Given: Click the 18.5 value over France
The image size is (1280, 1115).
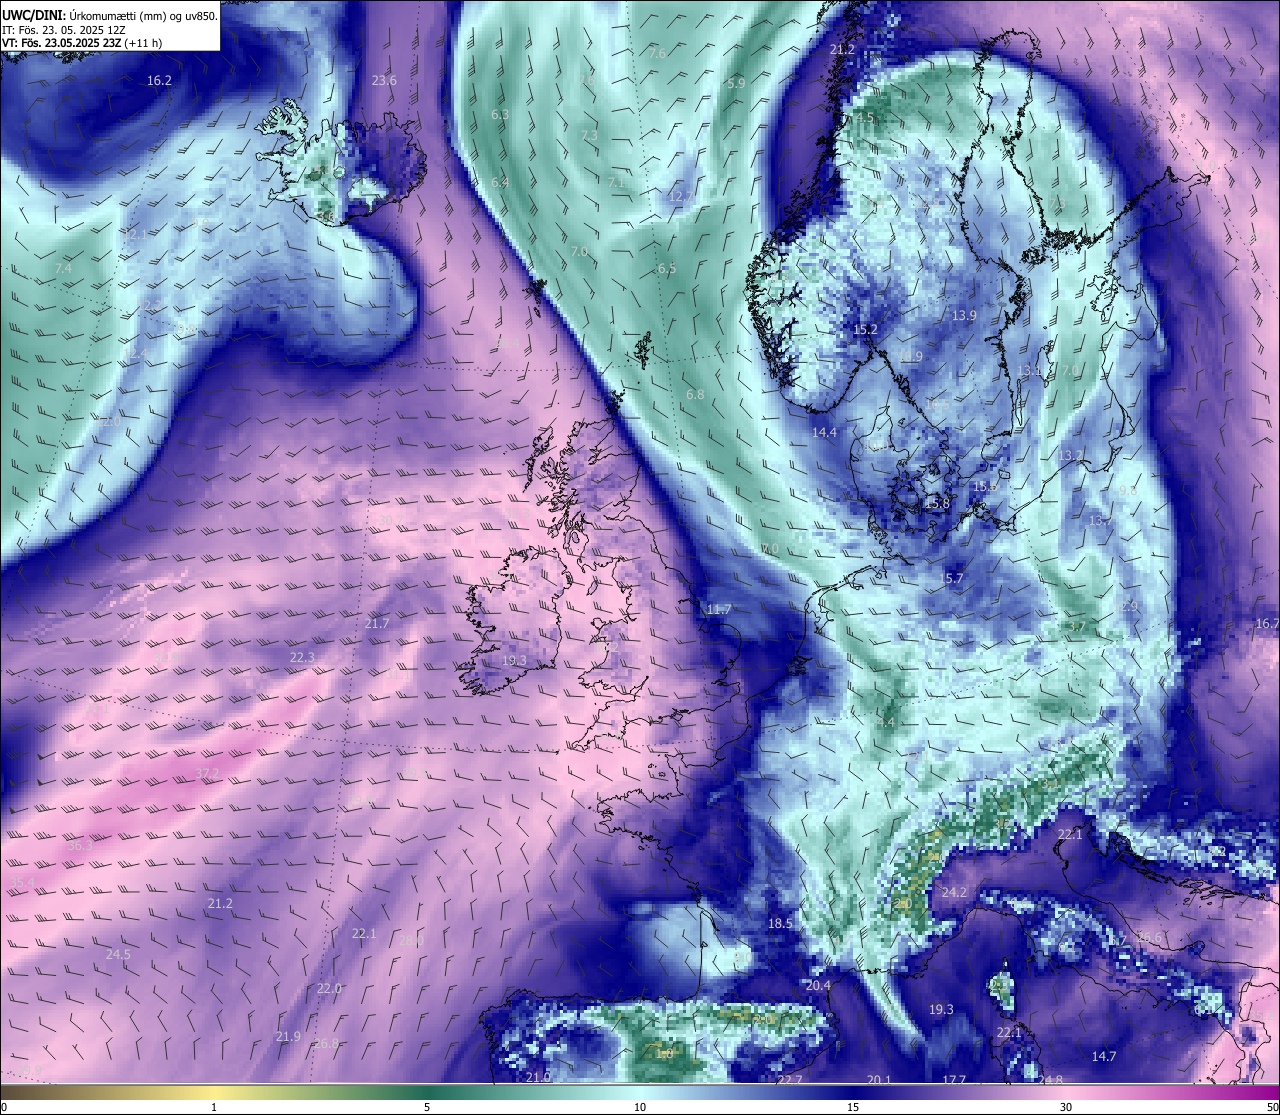Looking at the screenshot, I should click(x=780, y=923).
